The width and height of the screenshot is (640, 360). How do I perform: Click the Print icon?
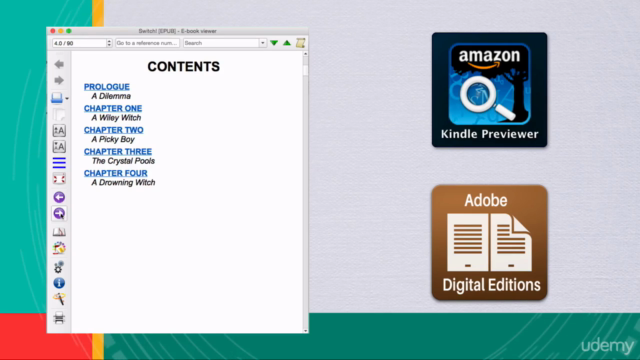(59, 318)
